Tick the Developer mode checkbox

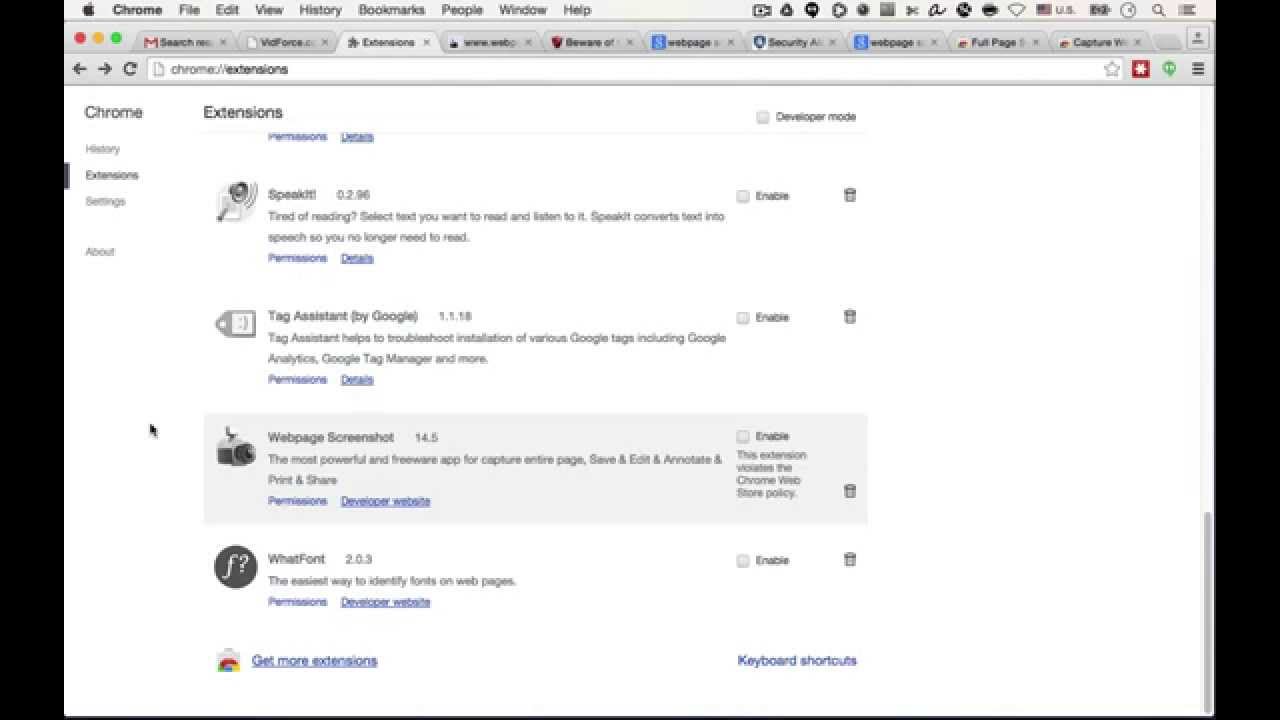(763, 117)
